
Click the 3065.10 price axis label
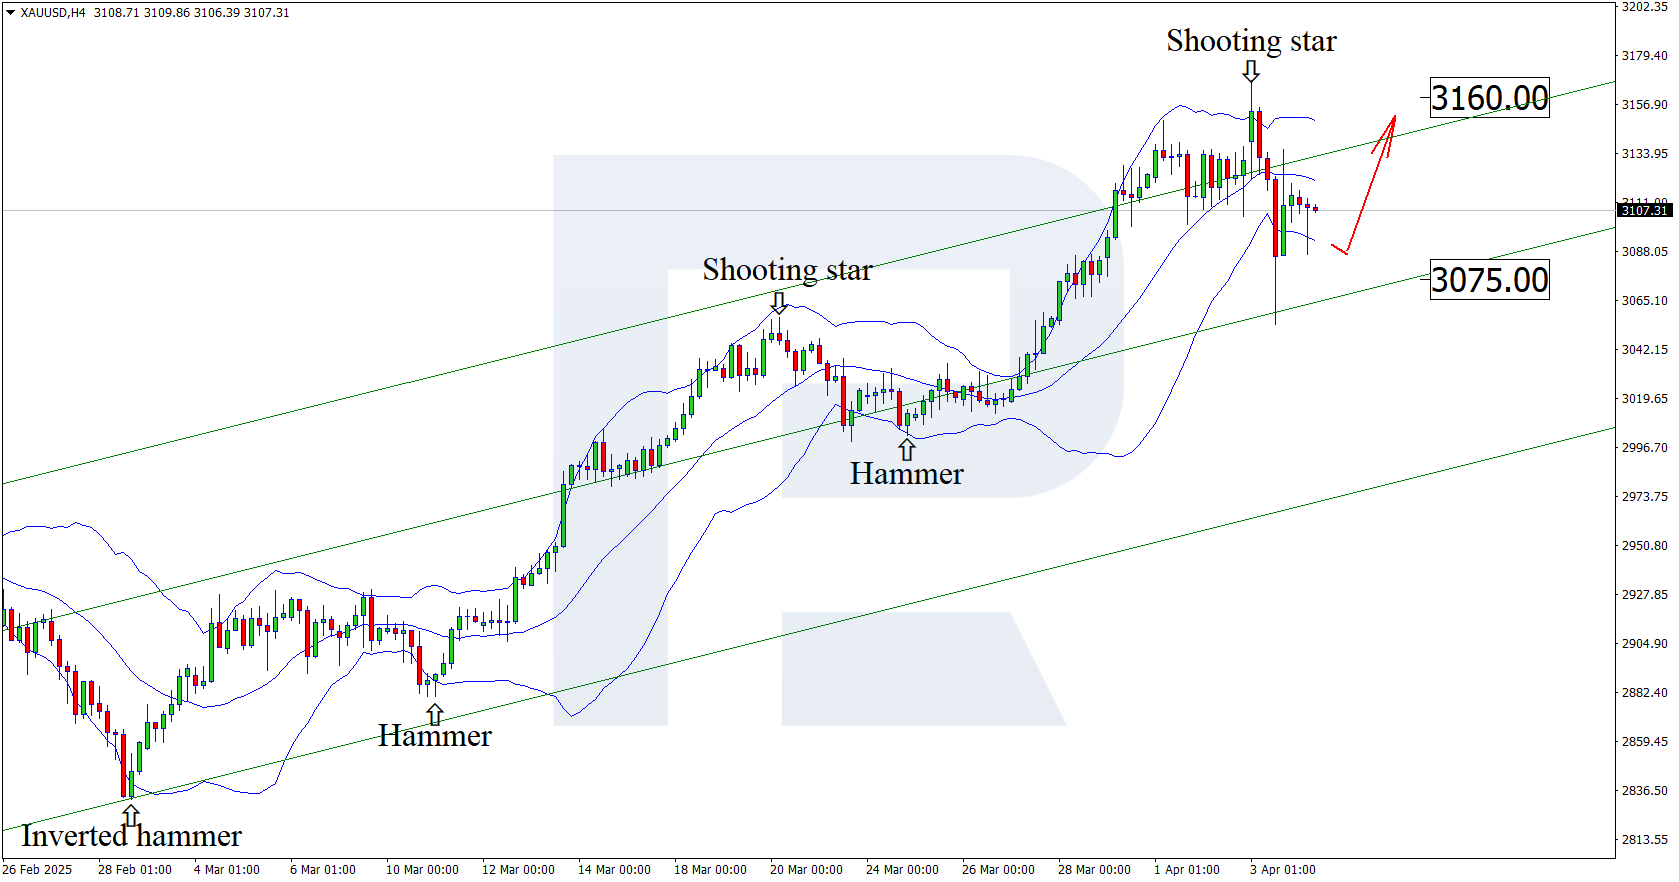coord(1645,301)
